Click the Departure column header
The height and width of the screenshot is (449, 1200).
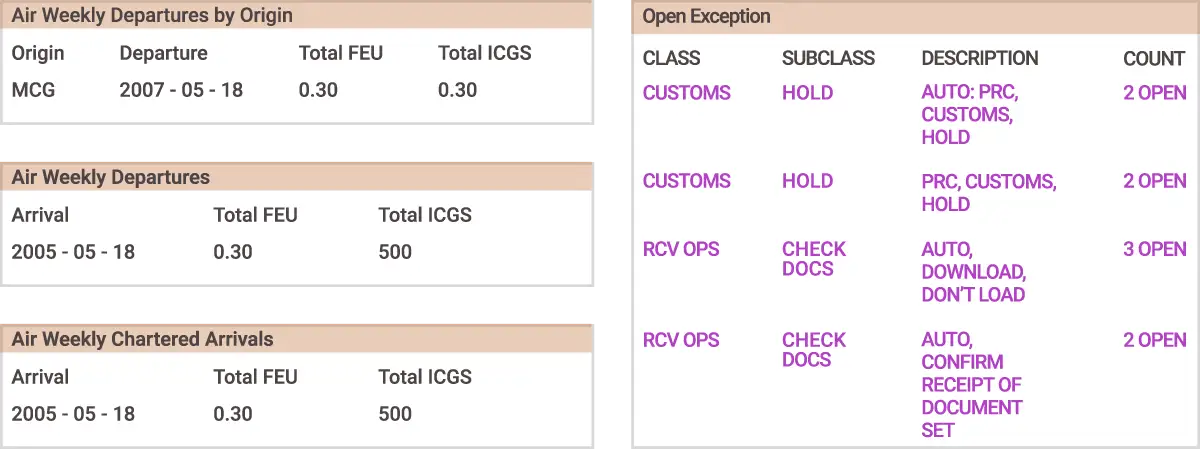[163, 53]
